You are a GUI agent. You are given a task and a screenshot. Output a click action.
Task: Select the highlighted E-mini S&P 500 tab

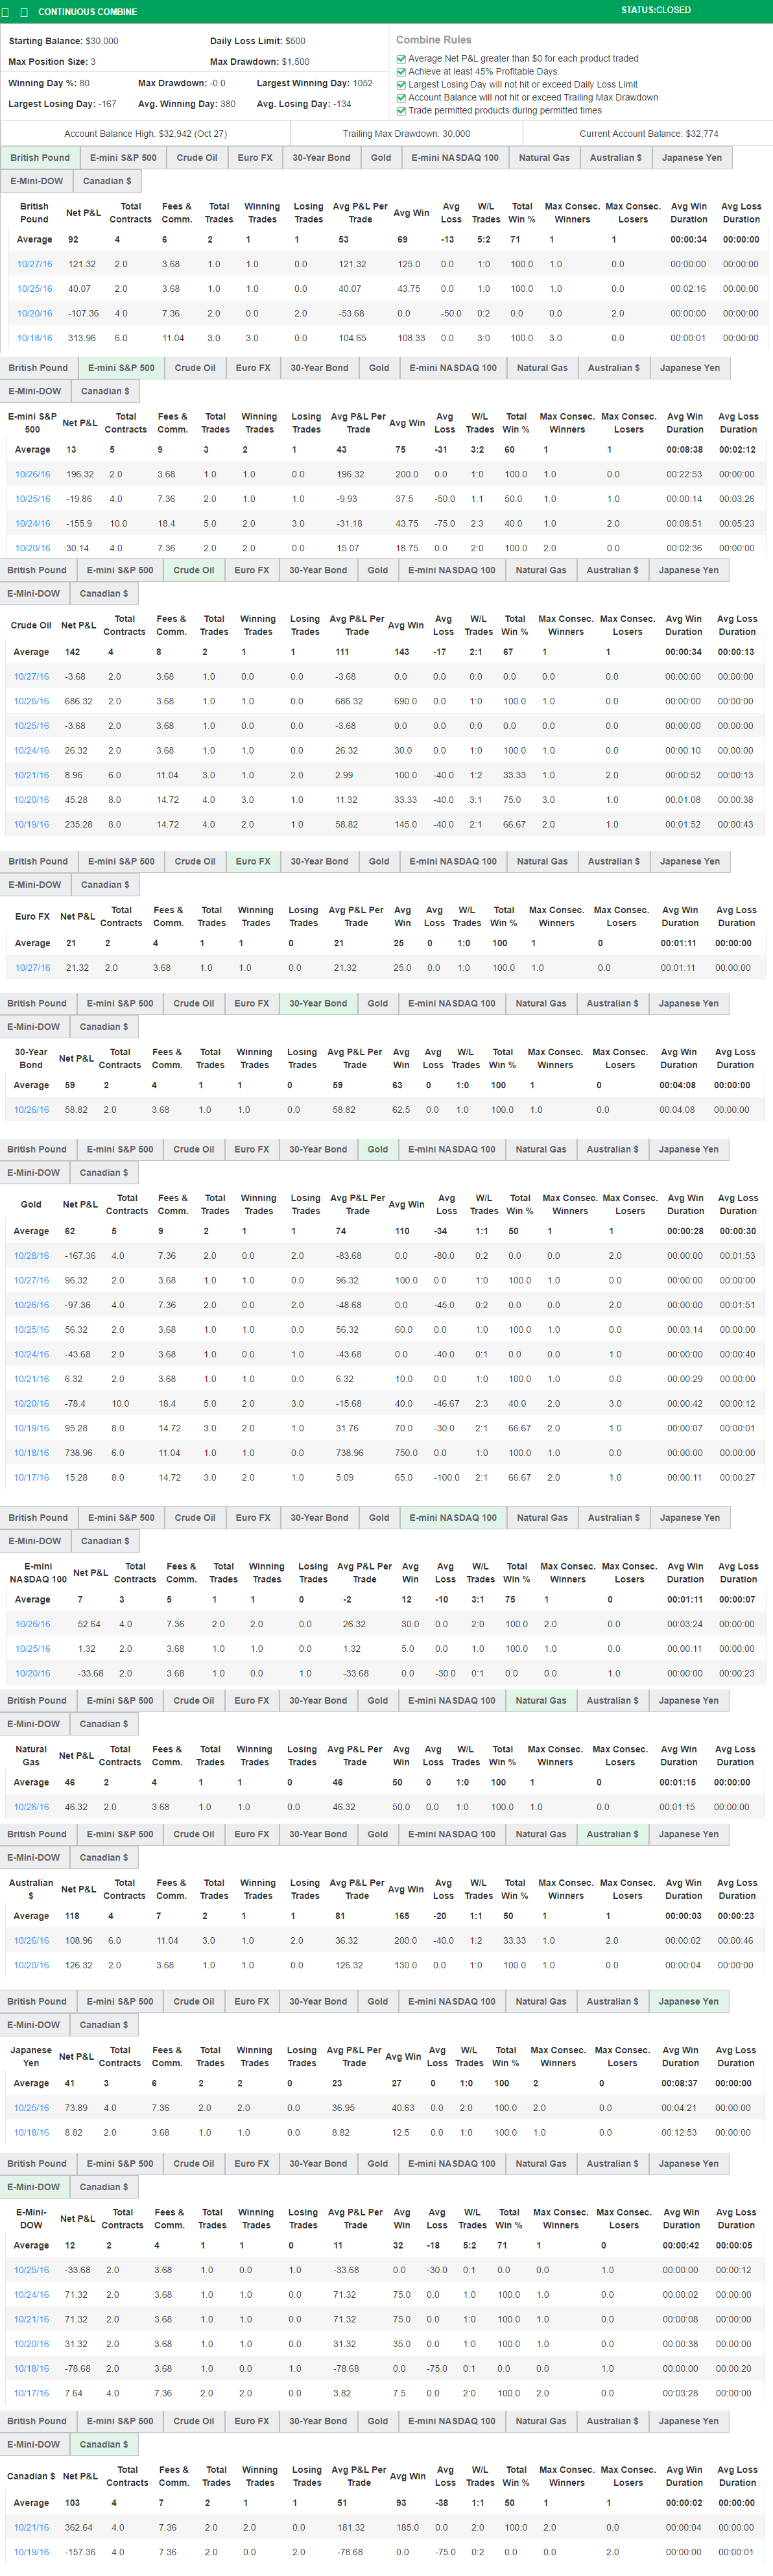click(120, 367)
